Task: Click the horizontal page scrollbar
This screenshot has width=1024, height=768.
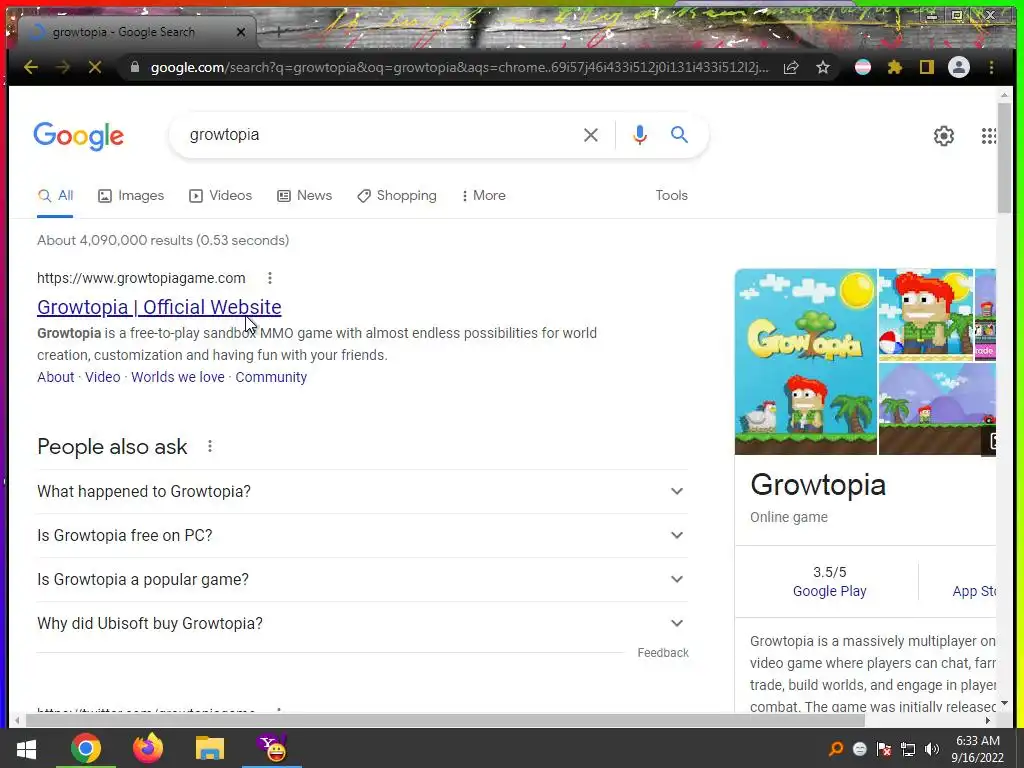Action: 444,720
